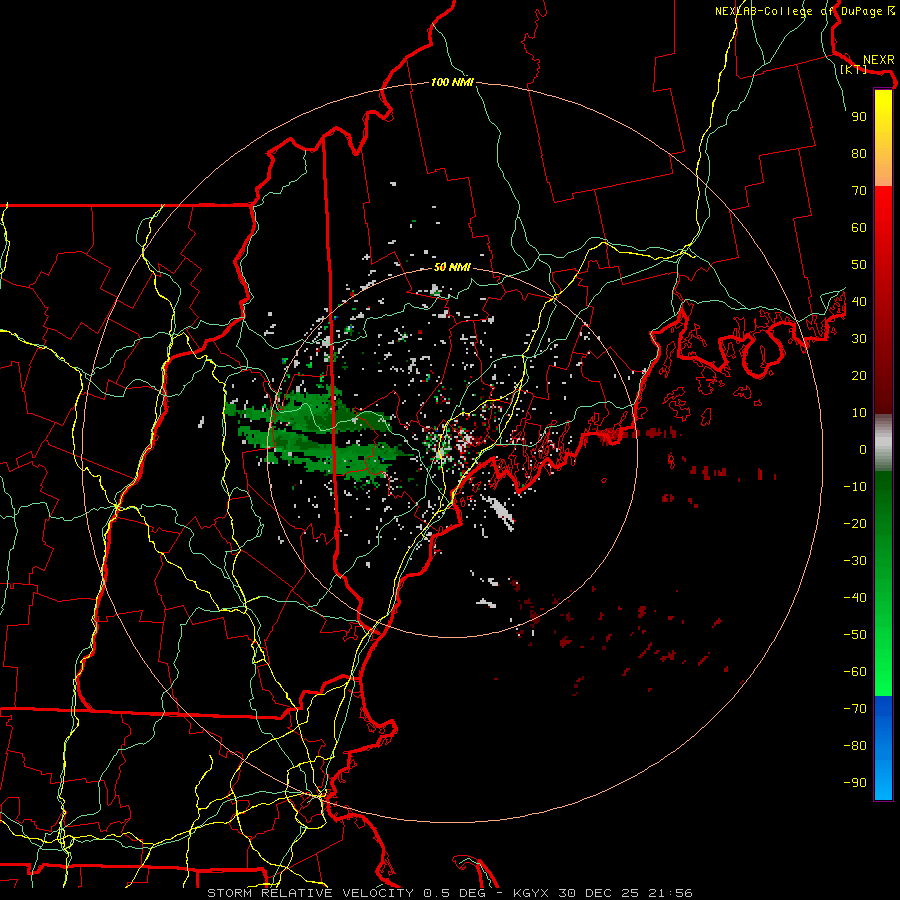
Task: Click the -50 scale value
Action: tap(855, 635)
